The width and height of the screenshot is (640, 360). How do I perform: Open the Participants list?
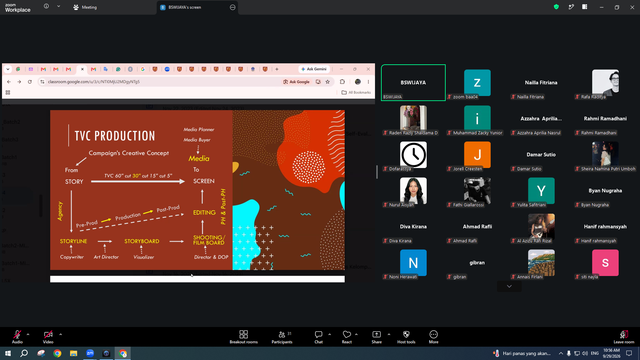point(282,337)
